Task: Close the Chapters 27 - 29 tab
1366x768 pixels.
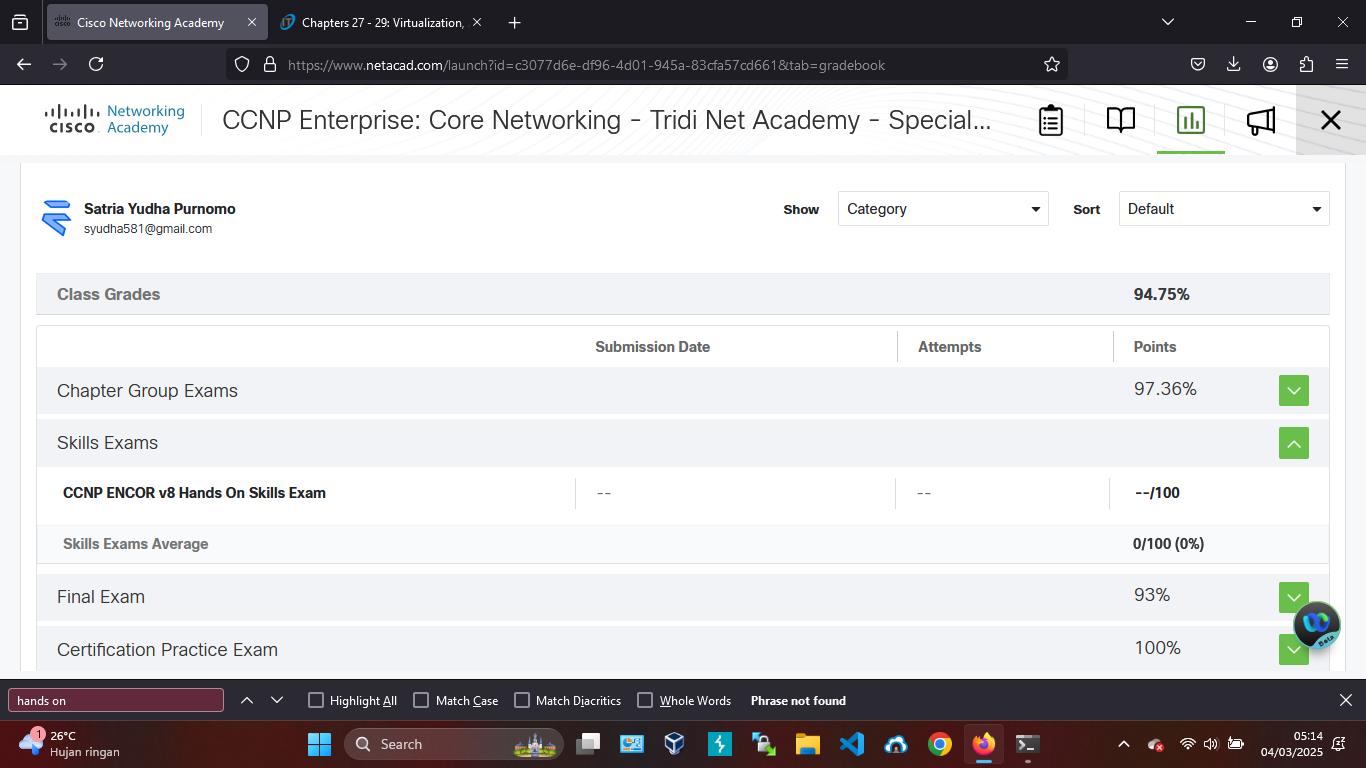Action: [x=477, y=22]
